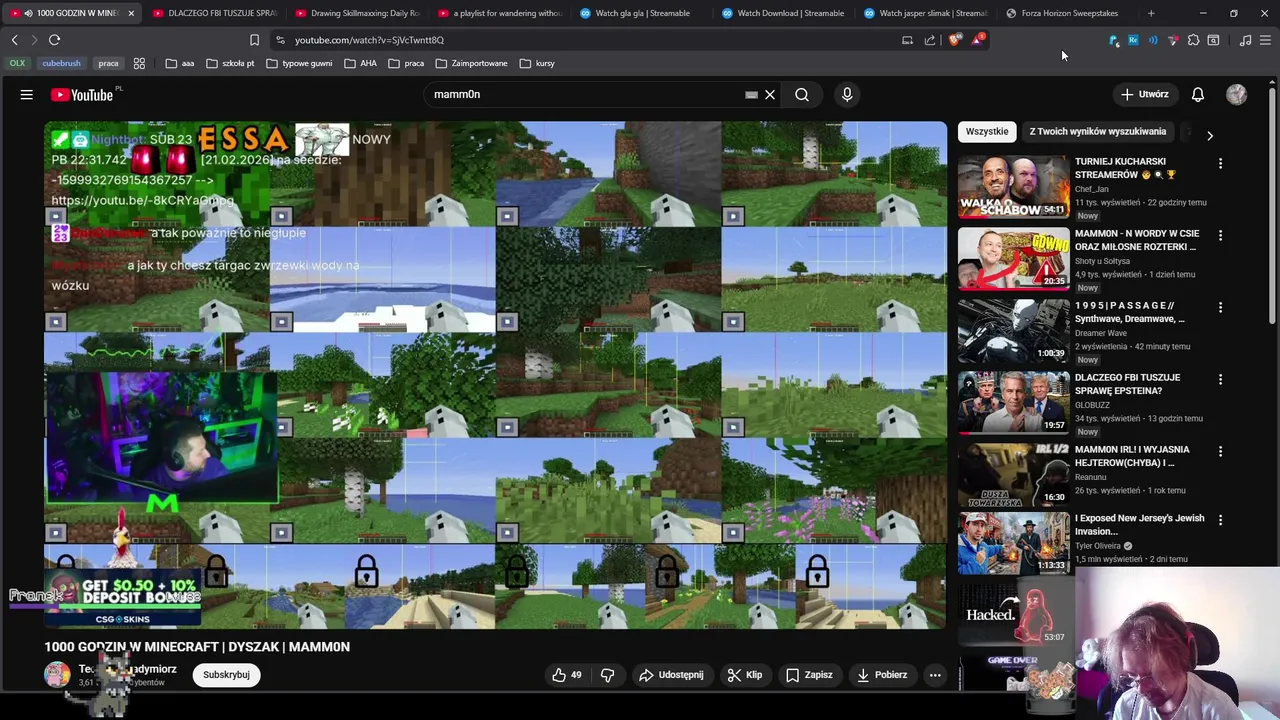Show more filter chips with right arrow
The height and width of the screenshot is (720, 1280).
pyautogui.click(x=1209, y=135)
